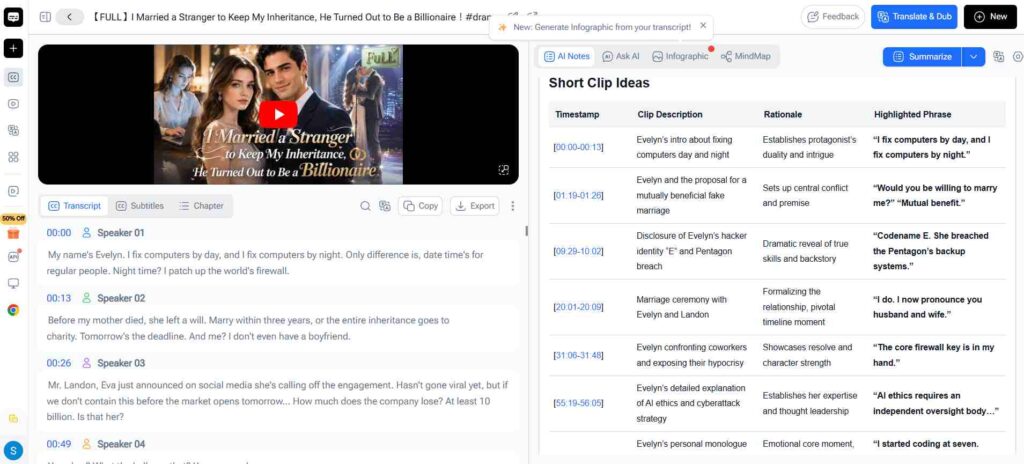Click the Speaker 02 label
The width and height of the screenshot is (1024, 464).
(x=121, y=298)
